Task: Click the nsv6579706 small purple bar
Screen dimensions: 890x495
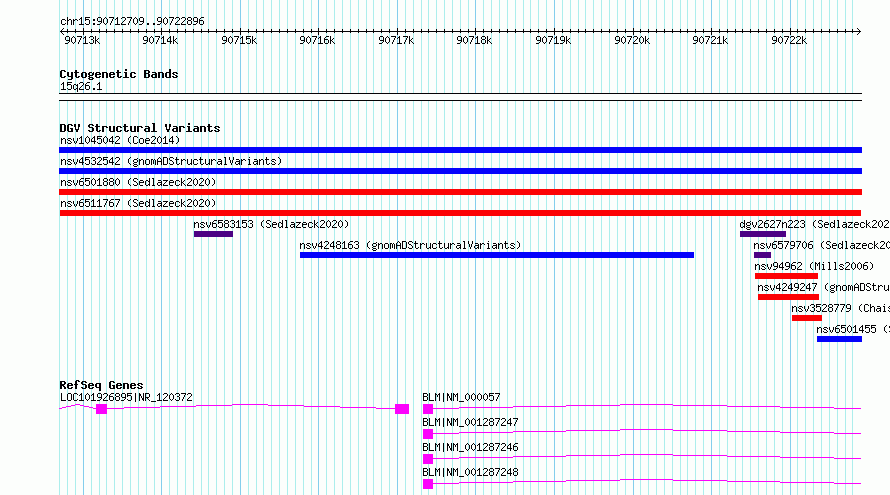Action: pos(762,255)
